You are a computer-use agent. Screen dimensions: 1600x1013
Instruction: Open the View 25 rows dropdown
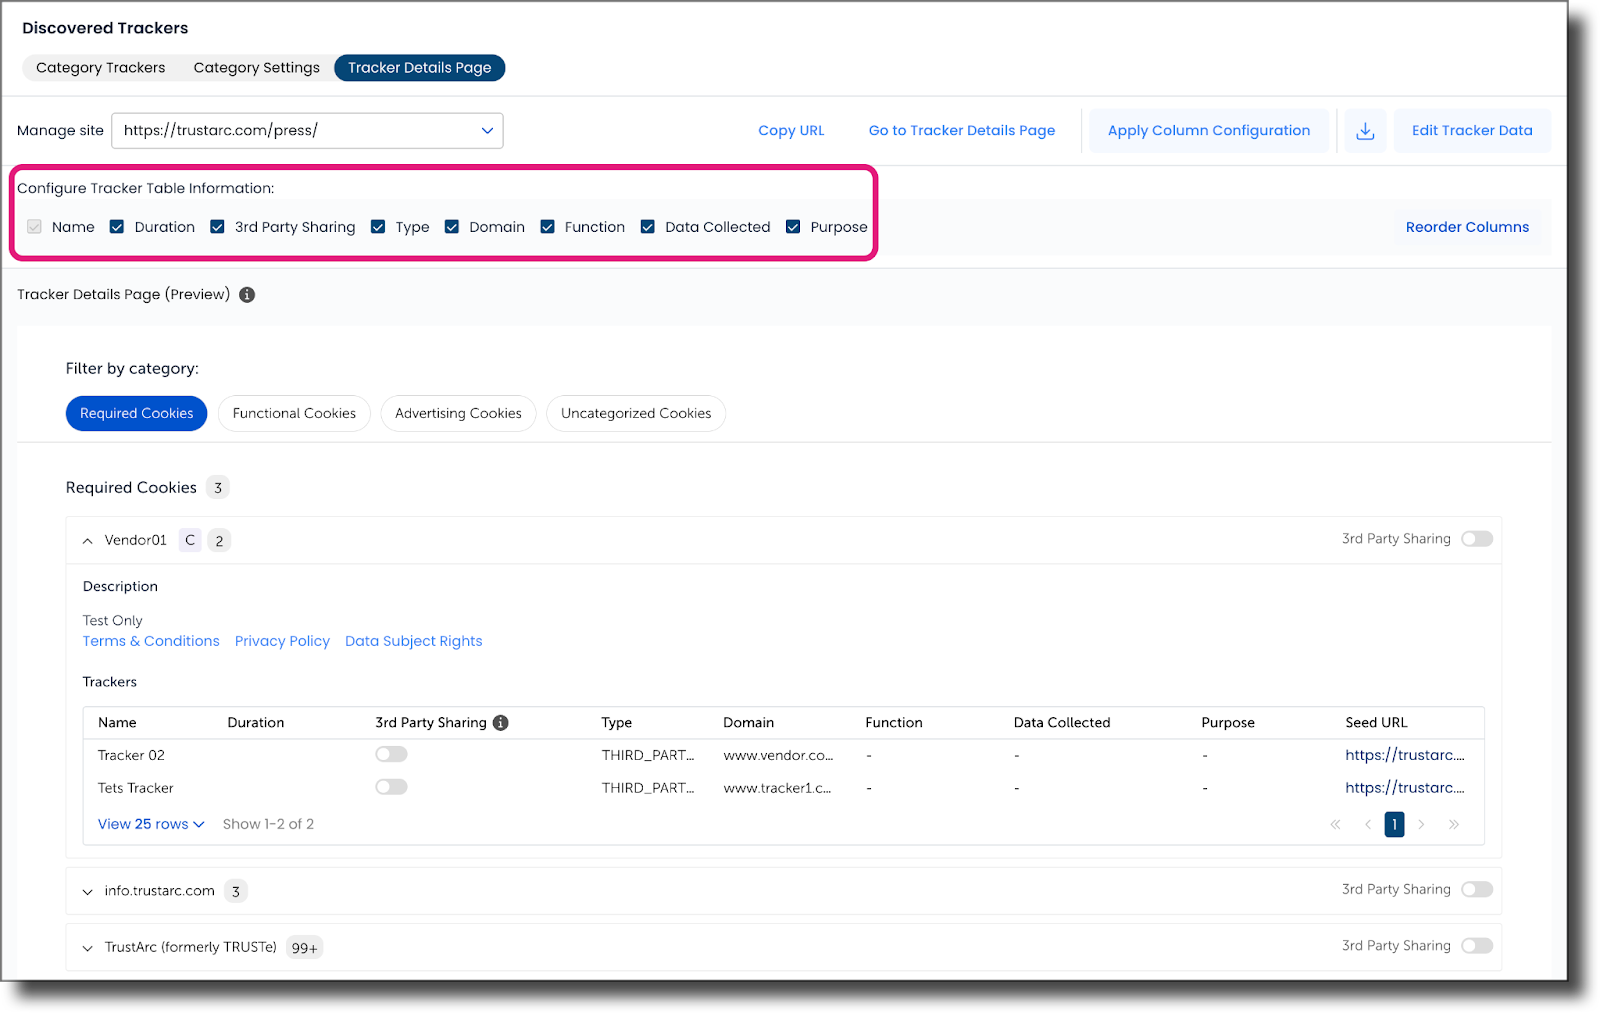coord(149,824)
